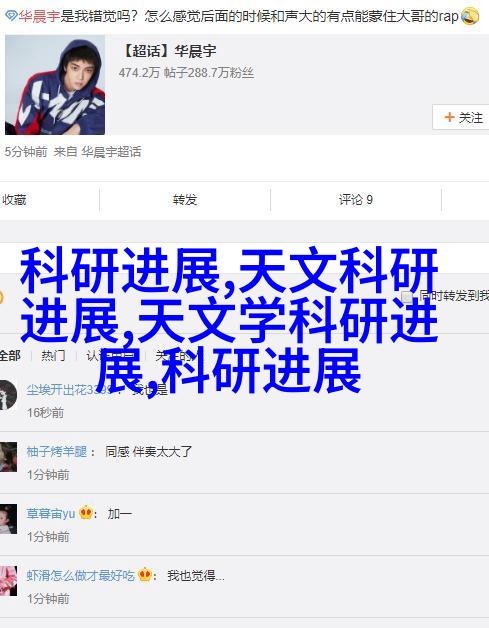Filter comments by 全部
Viewport: 489px width, 628px height.
(10, 355)
